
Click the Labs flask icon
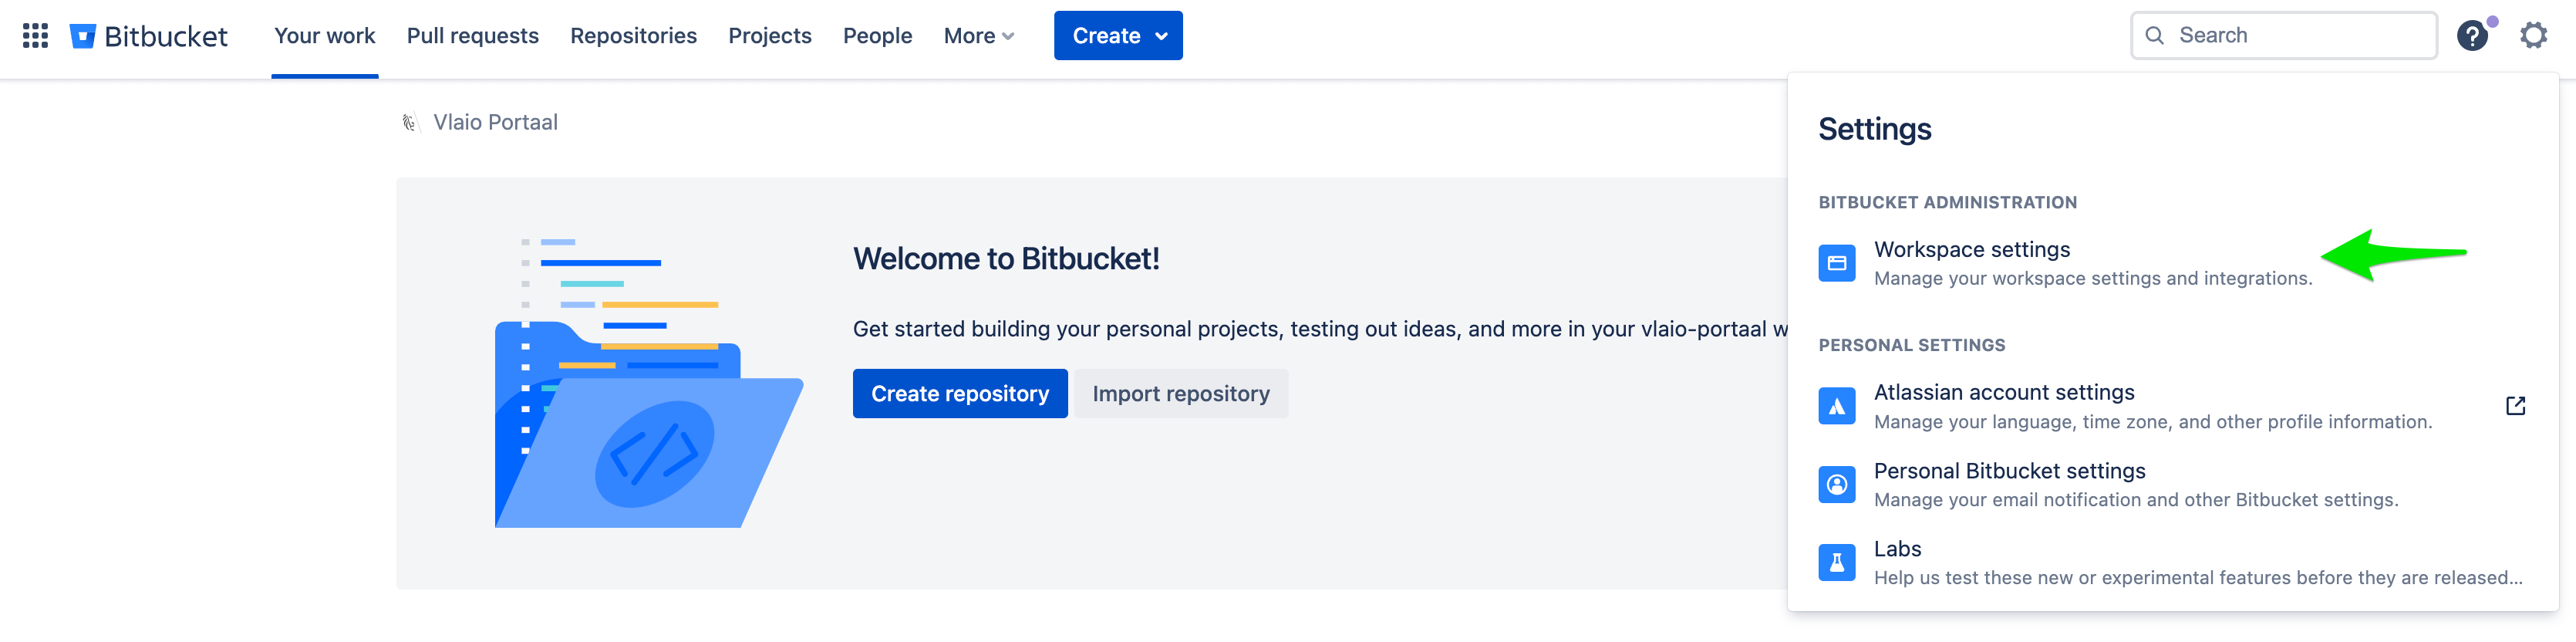(x=1836, y=563)
